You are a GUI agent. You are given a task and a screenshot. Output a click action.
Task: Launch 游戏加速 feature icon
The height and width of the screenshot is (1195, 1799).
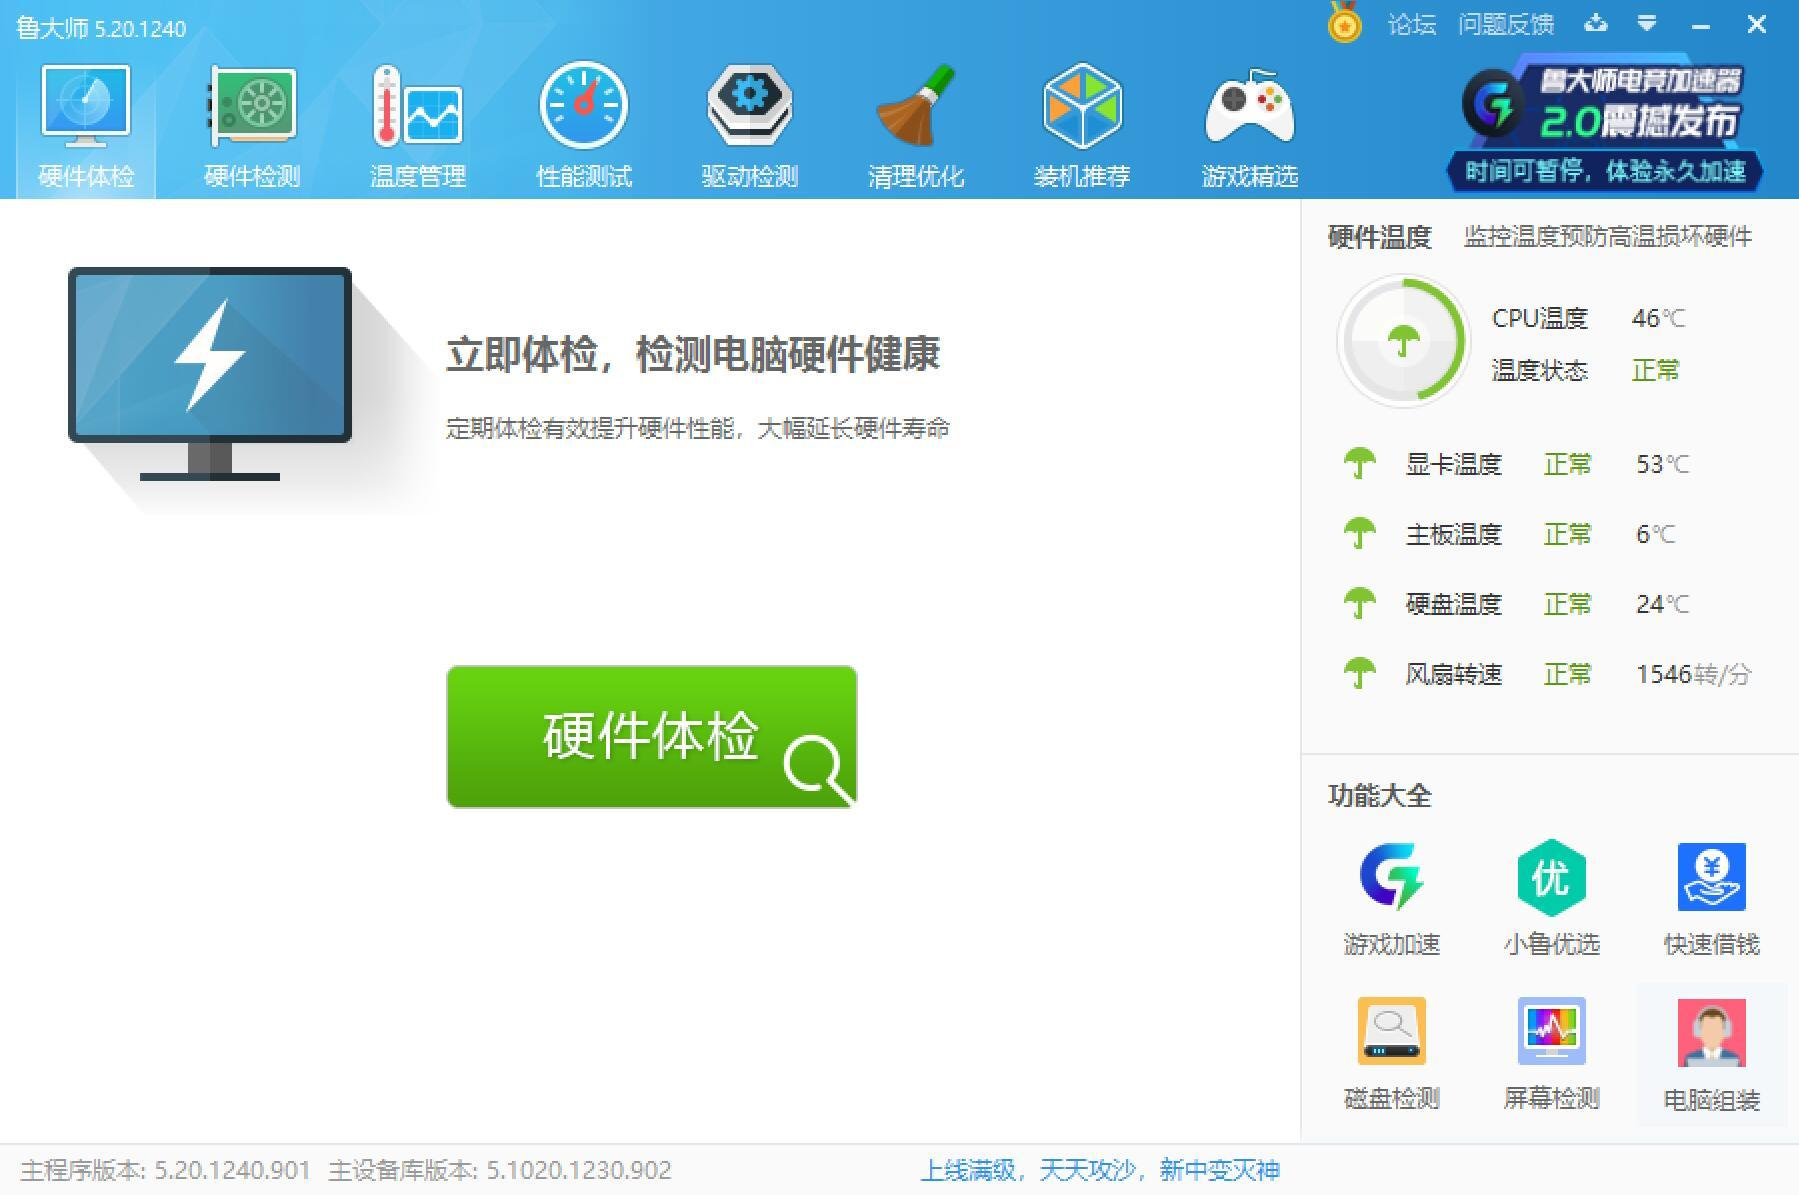pyautogui.click(x=1392, y=877)
